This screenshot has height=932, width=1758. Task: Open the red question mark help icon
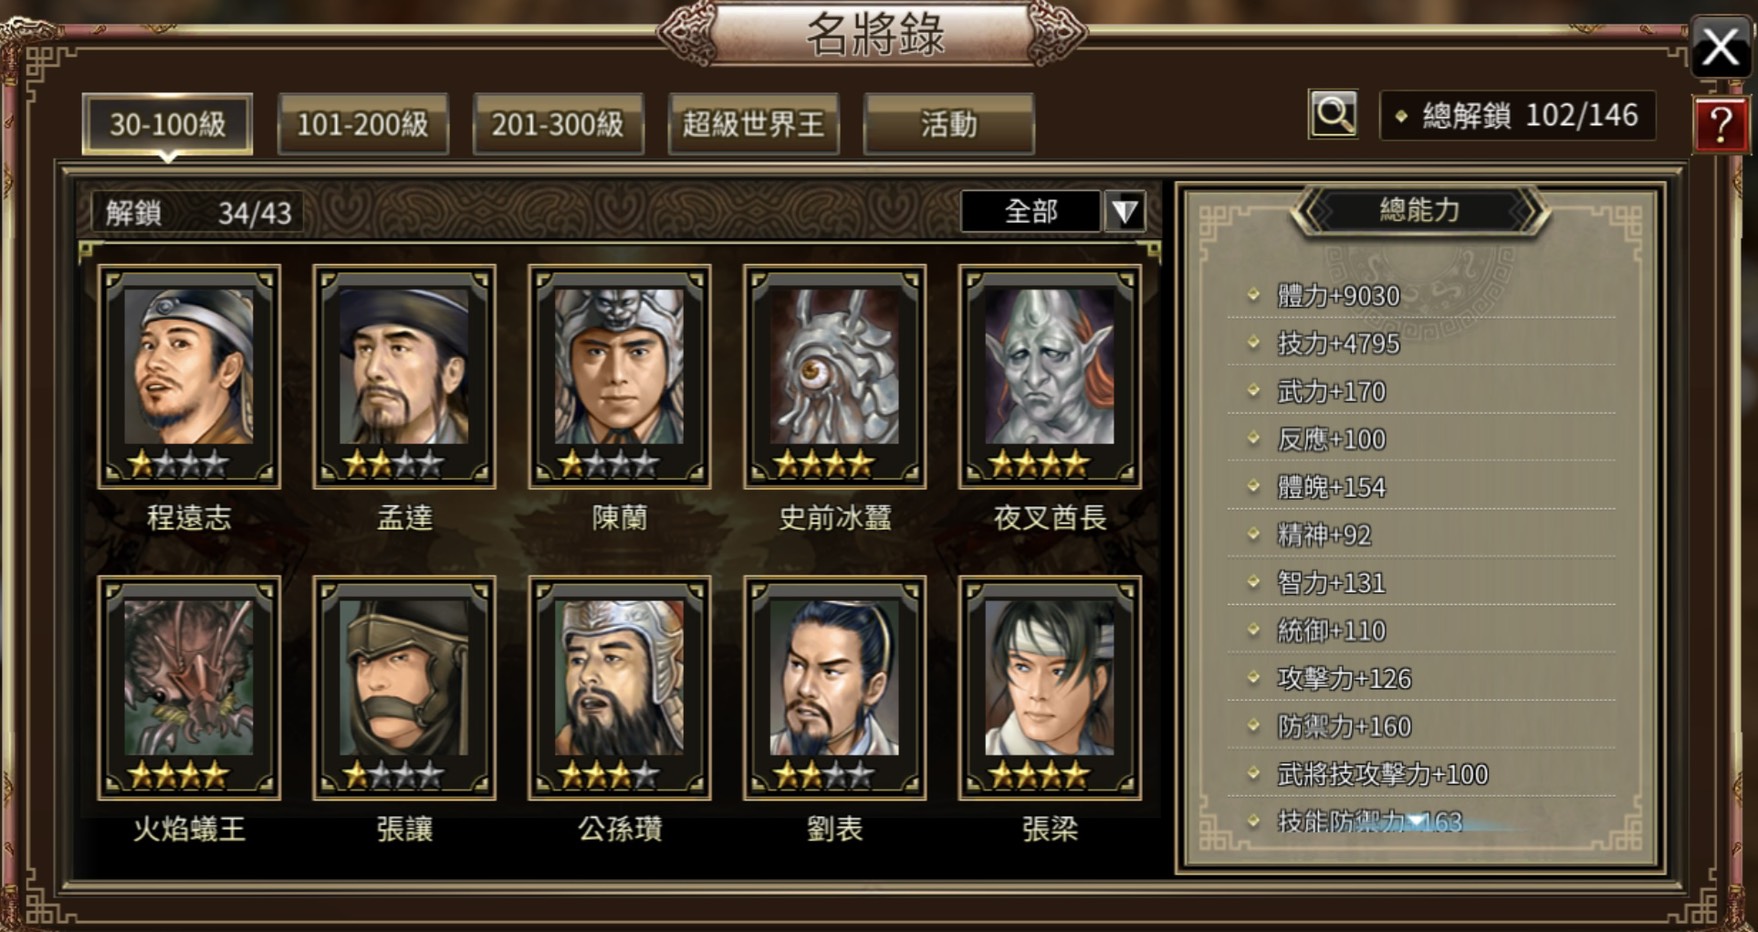click(1721, 124)
